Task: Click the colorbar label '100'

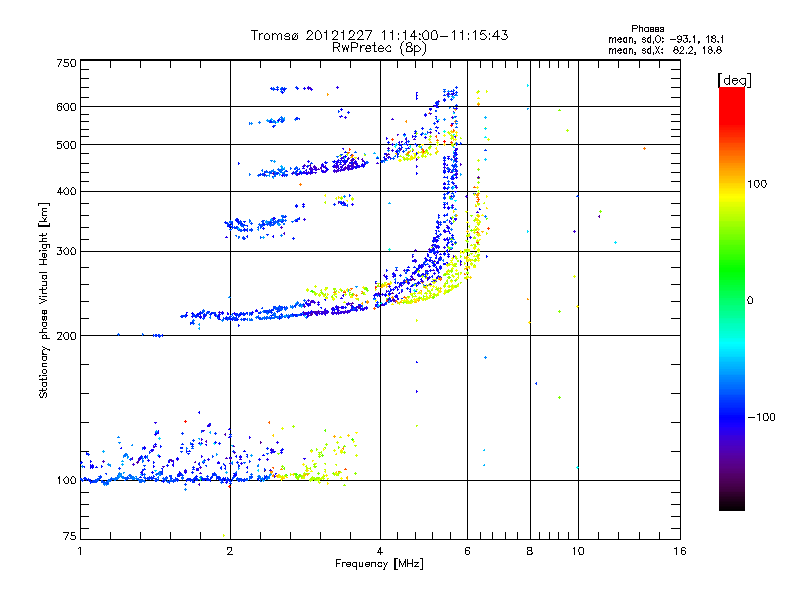Action: coord(757,184)
